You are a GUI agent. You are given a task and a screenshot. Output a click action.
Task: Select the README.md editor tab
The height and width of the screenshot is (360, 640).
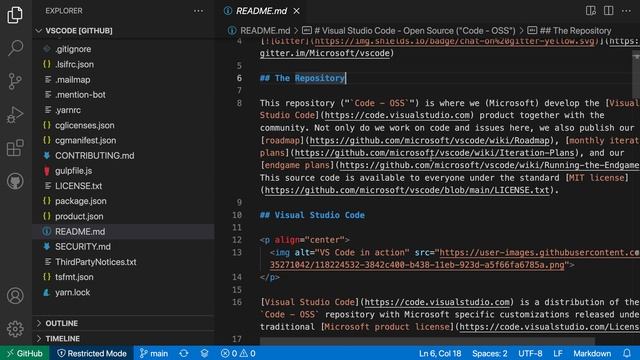point(261,11)
